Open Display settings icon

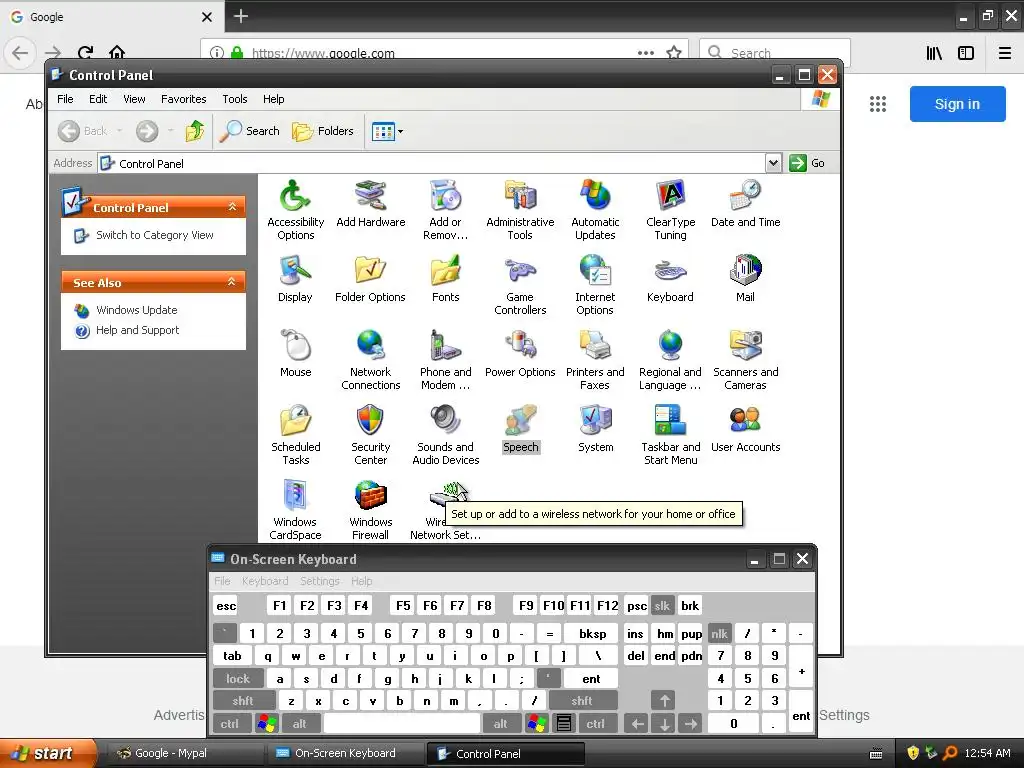click(295, 278)
